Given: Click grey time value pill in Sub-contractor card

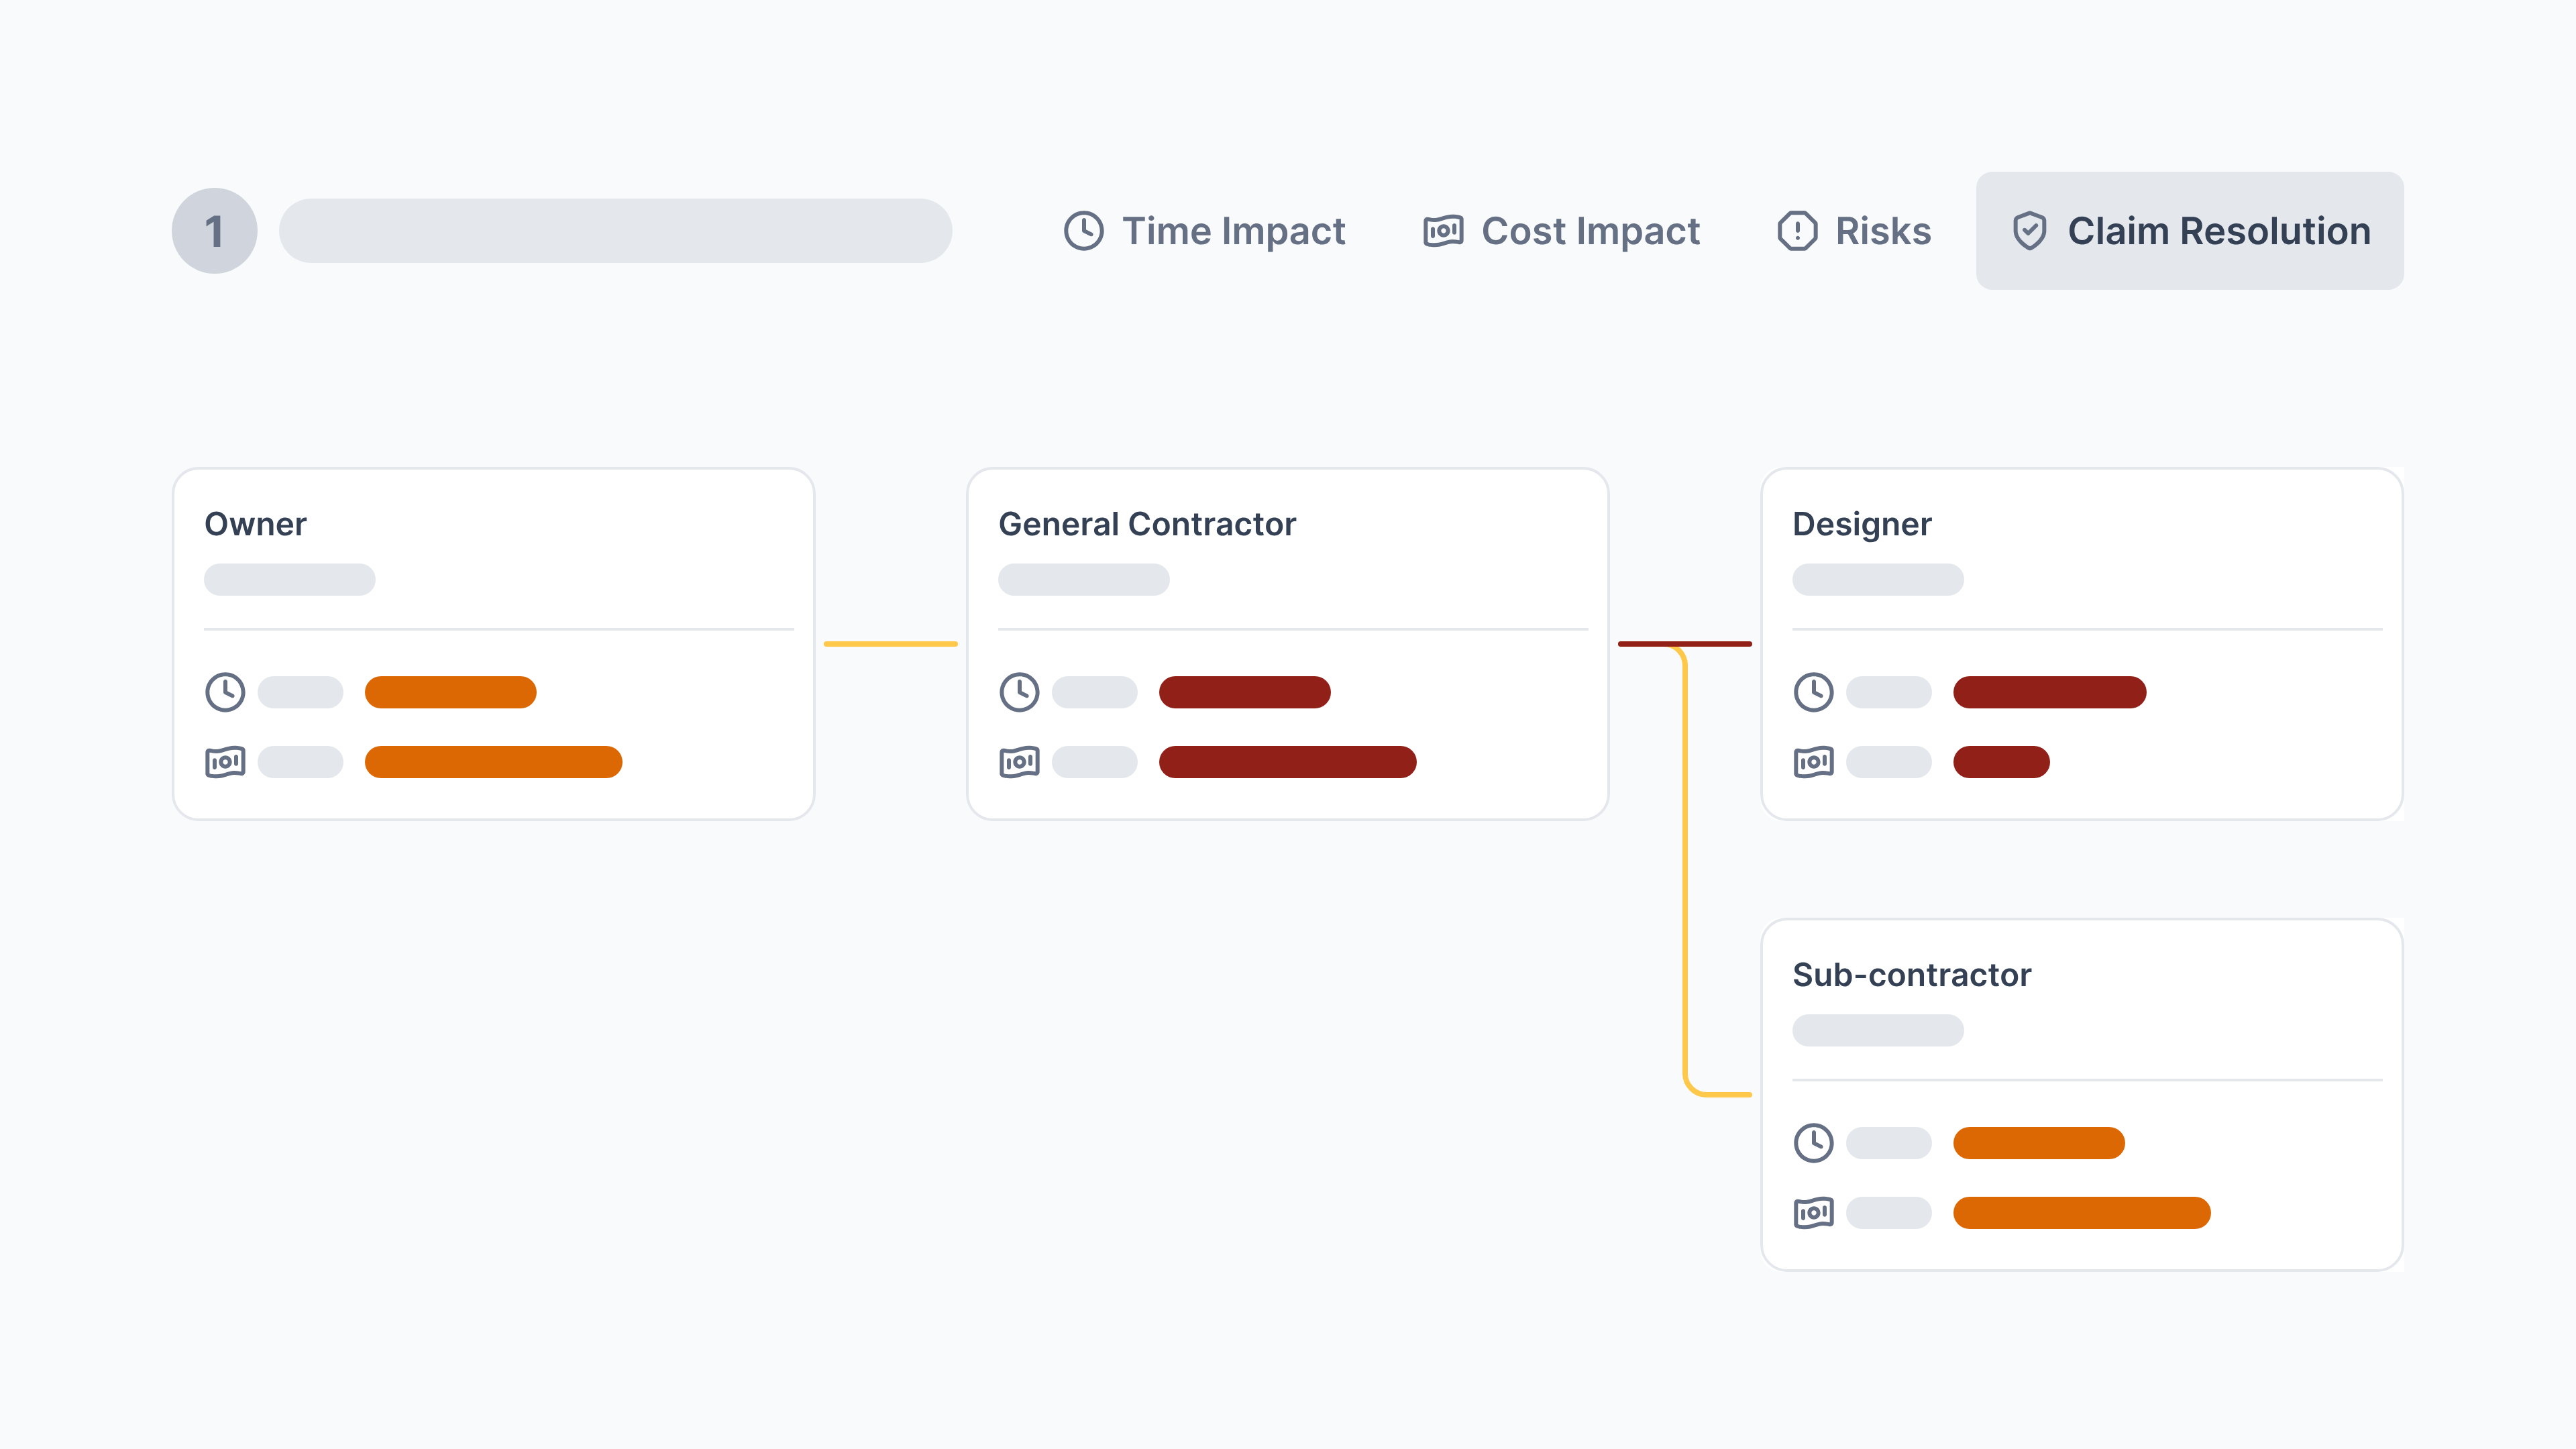Looking at the screenshot, I should (x=1889, y=1143).
